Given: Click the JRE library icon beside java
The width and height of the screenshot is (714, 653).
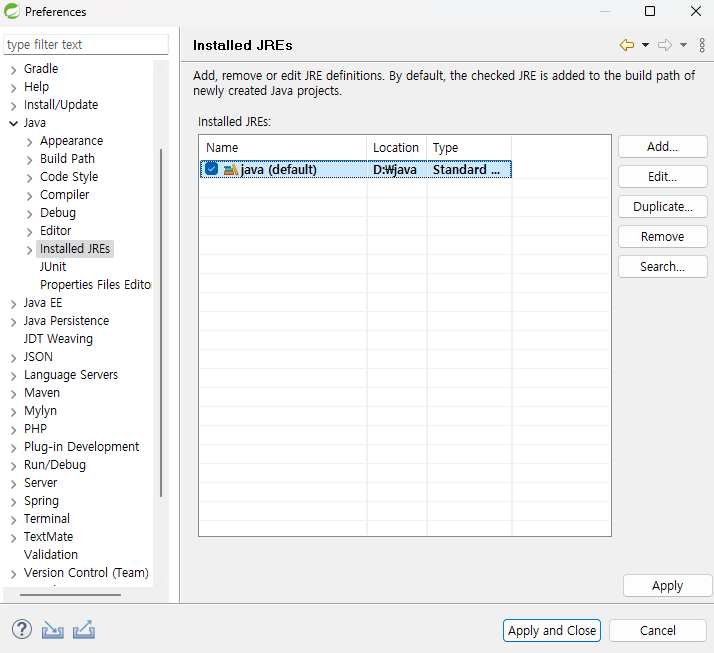Looking at the screenshot, I should [x=231, y=170].
